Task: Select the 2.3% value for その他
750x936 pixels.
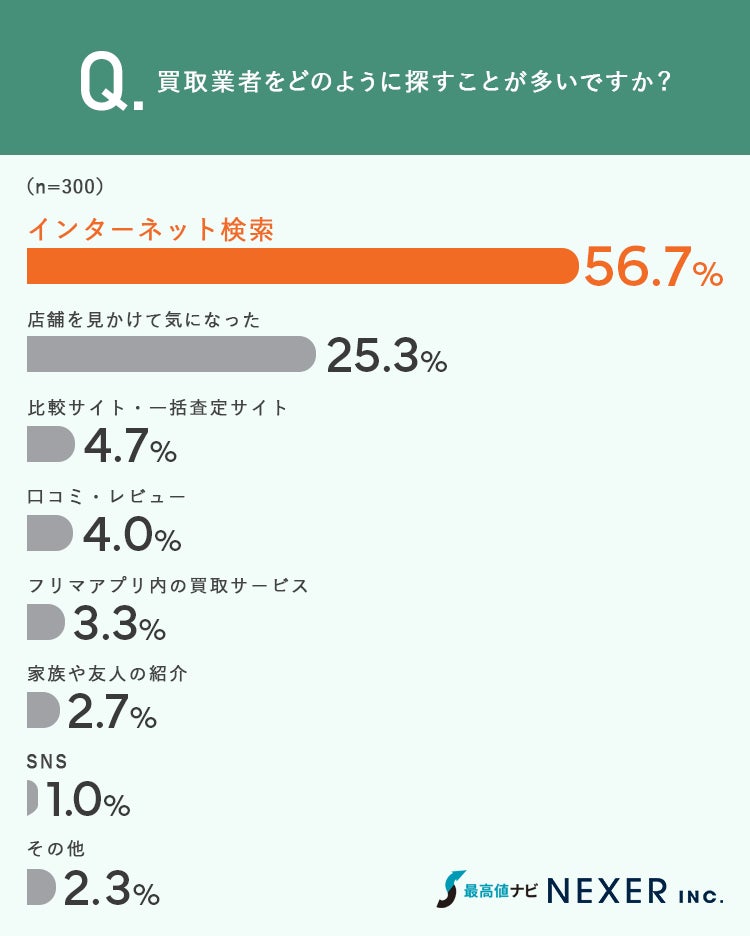Action: [111, 889]
